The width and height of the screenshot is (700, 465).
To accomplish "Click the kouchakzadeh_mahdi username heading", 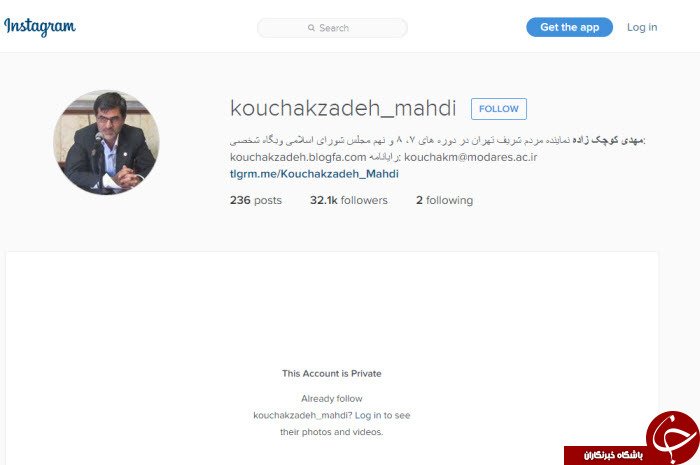I will [x=343, y=108].
